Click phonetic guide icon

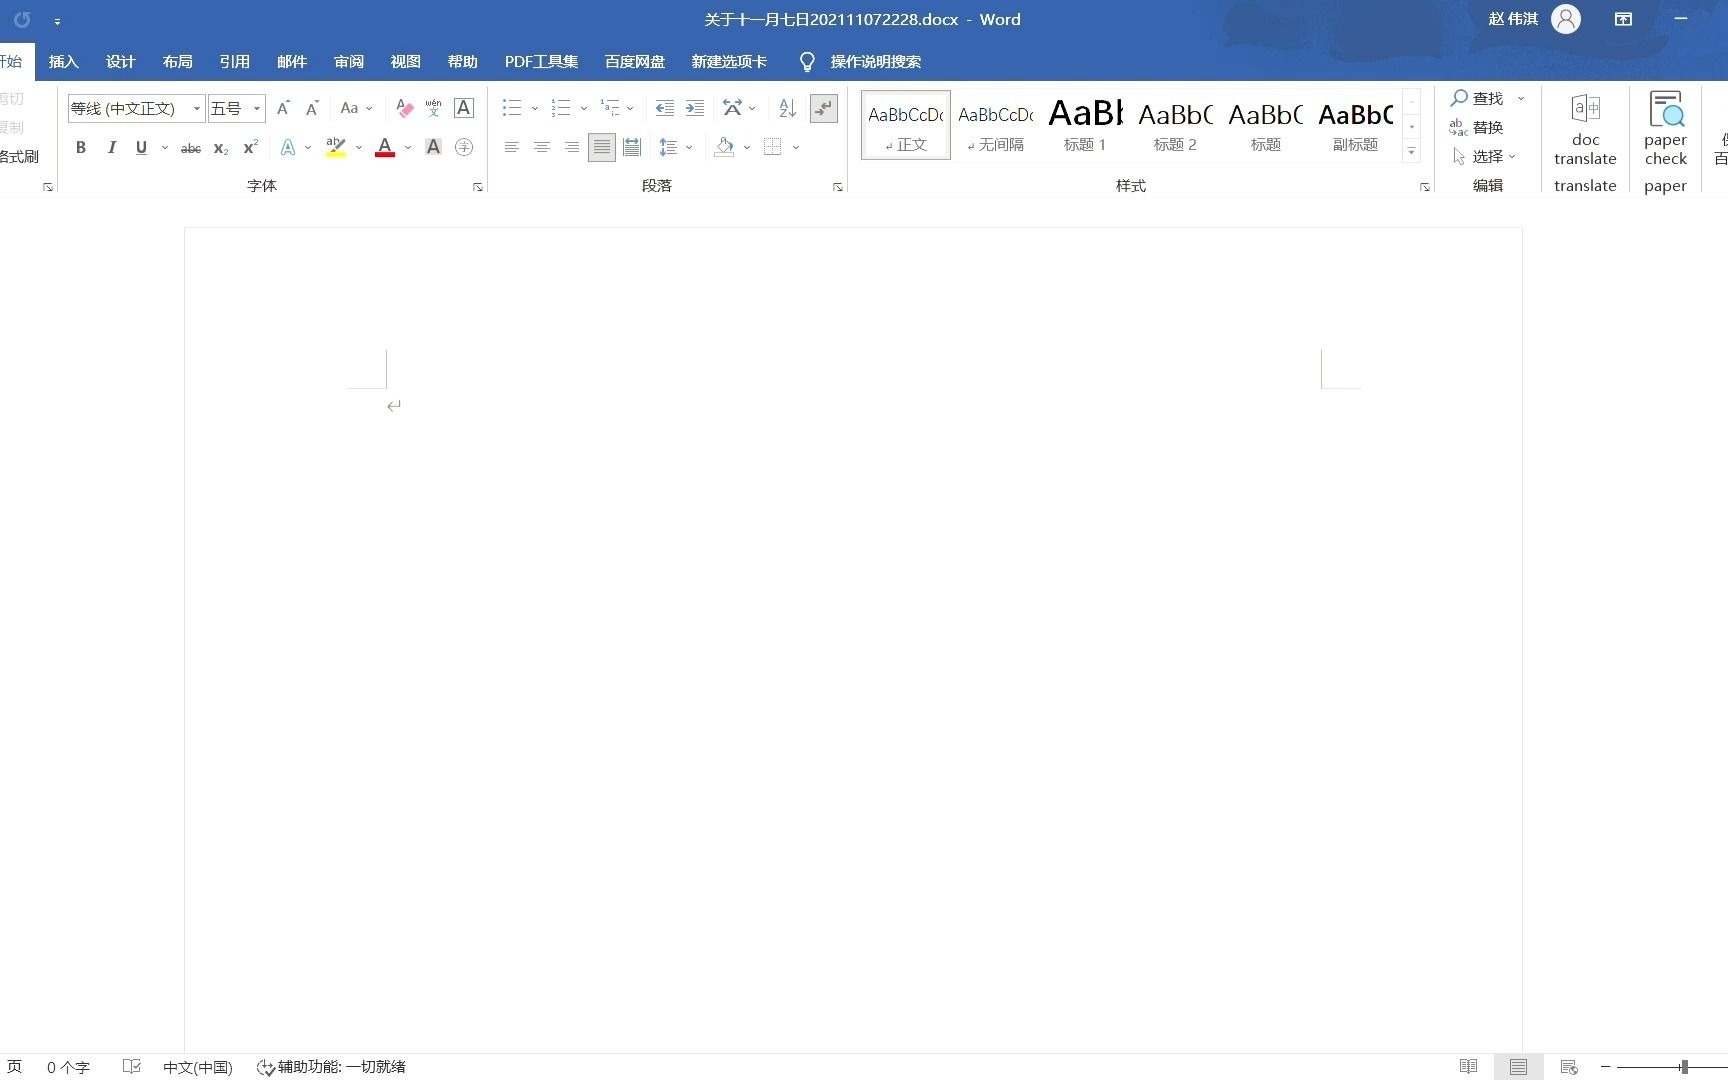[x=433, y=108]
